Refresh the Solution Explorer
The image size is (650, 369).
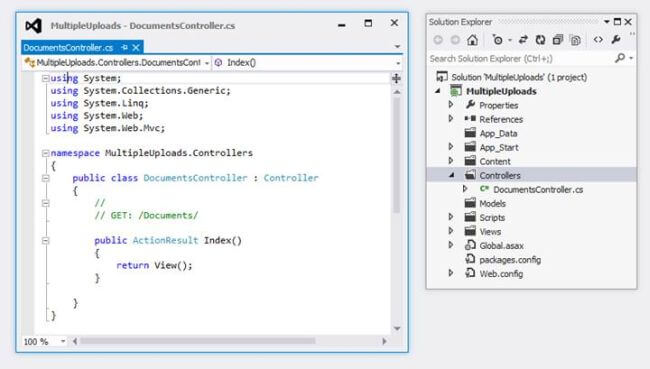coord(540,40)
